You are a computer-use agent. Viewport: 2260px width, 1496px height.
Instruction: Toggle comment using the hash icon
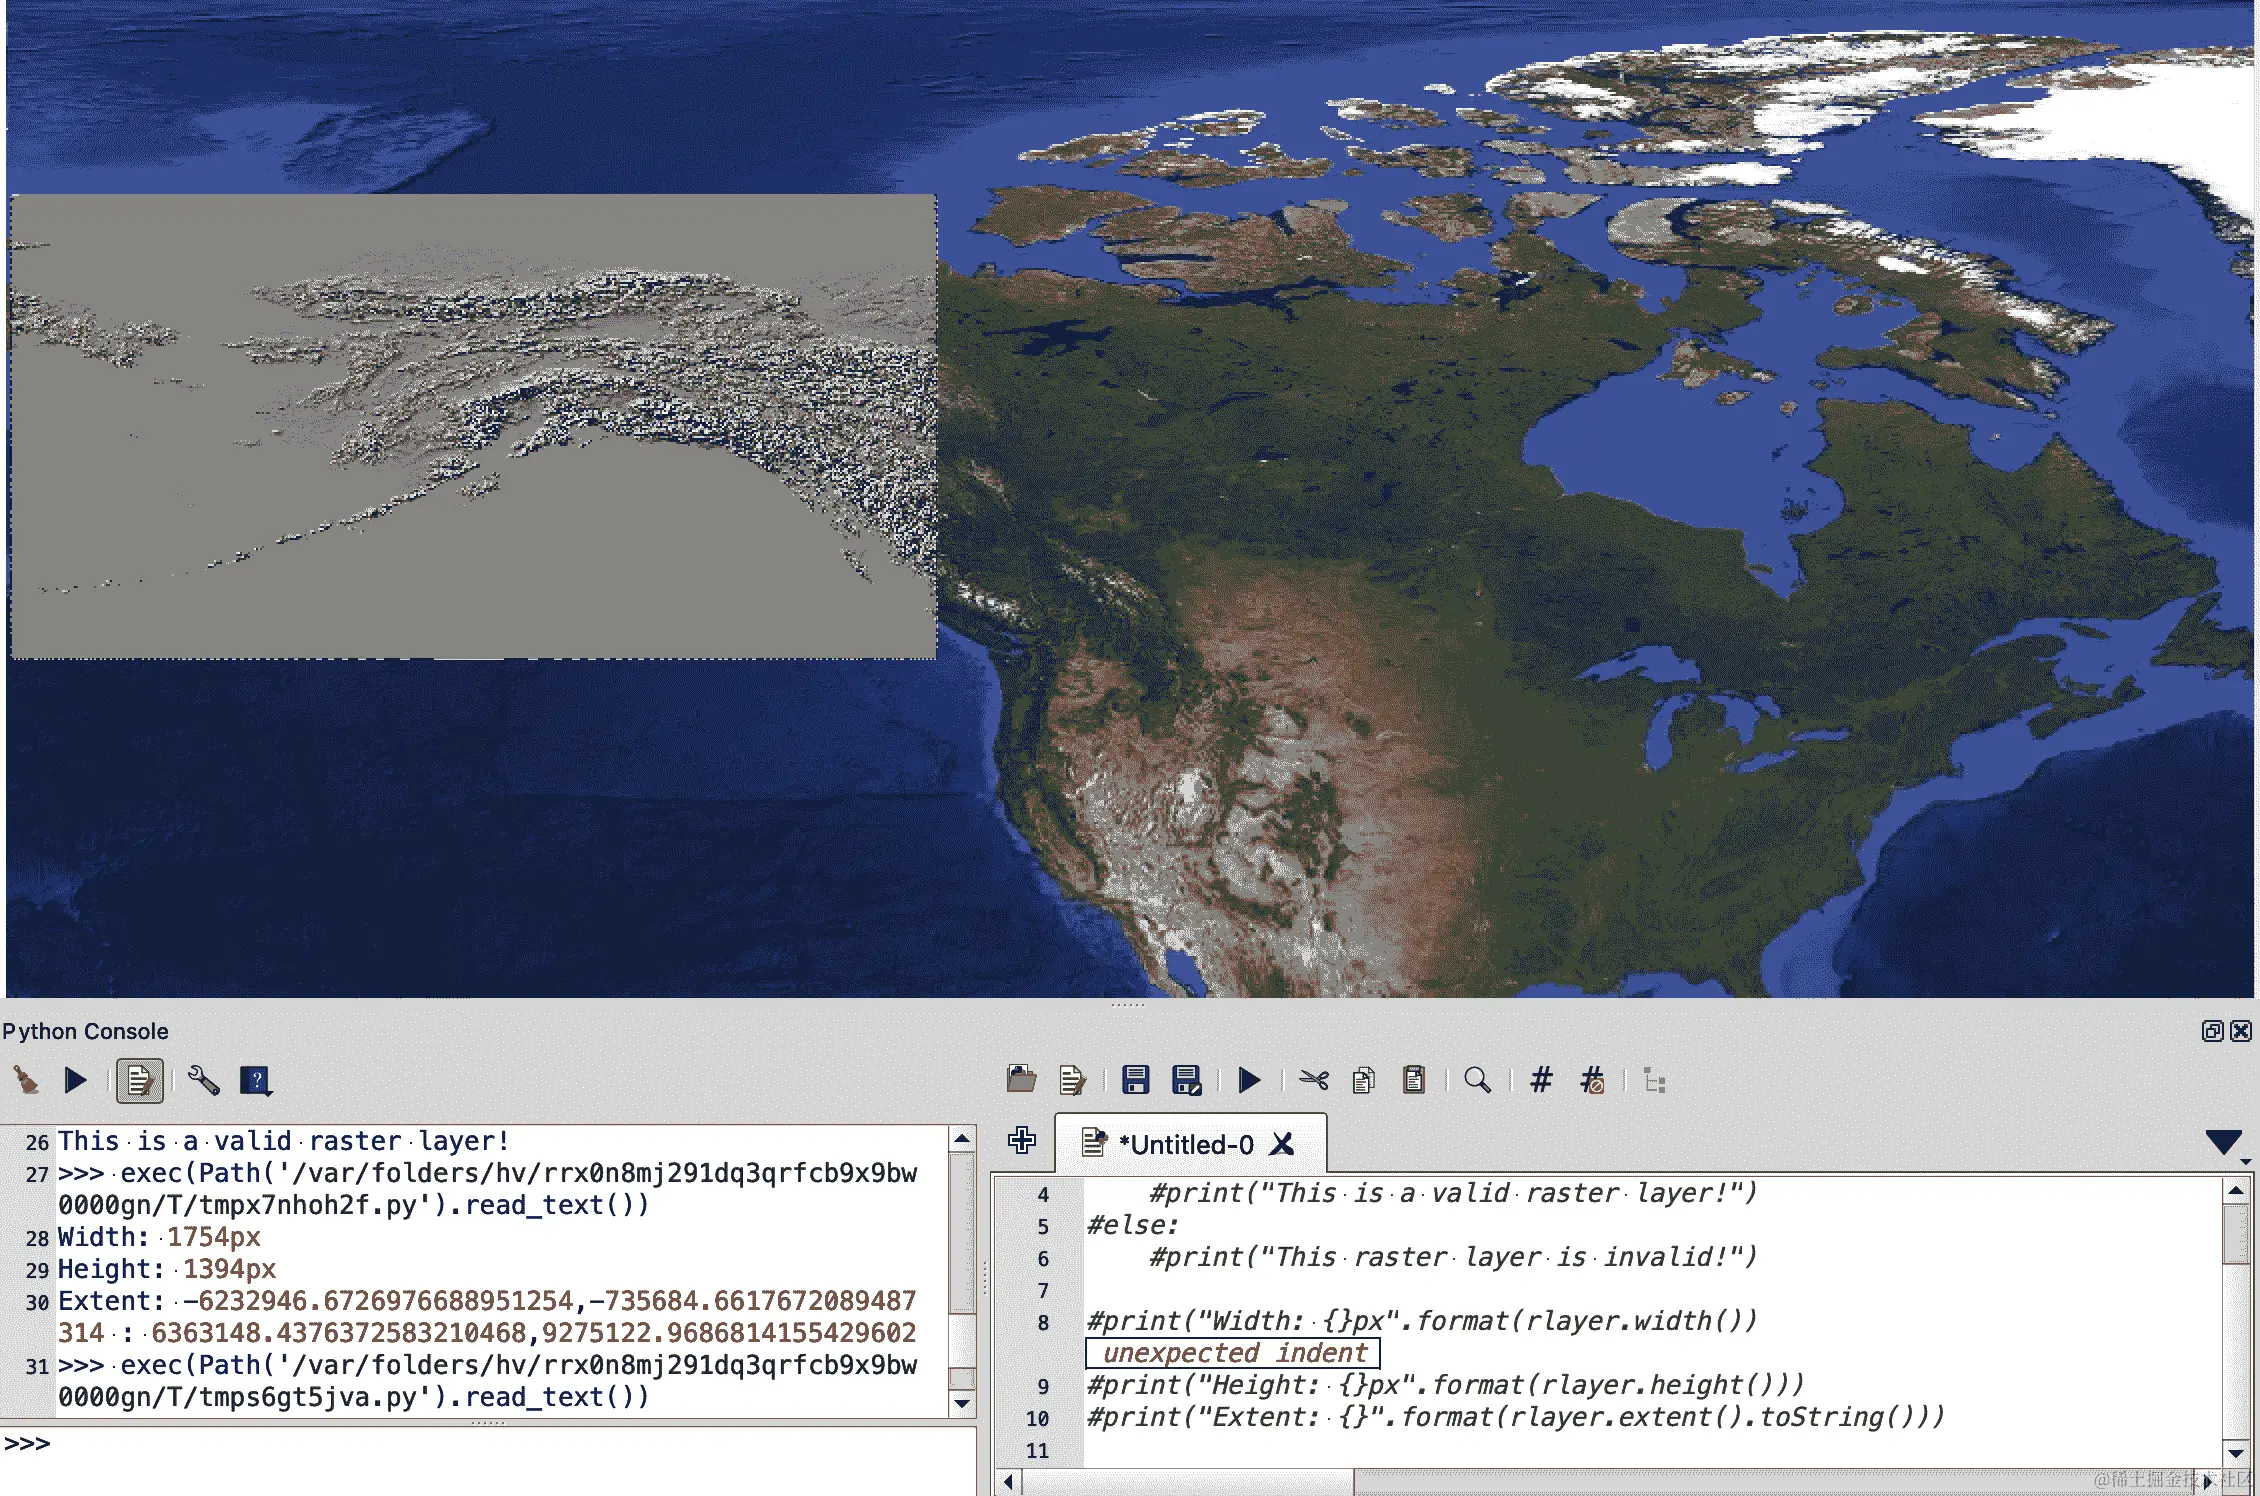pyautogui.click(x=1541, y=1080)
